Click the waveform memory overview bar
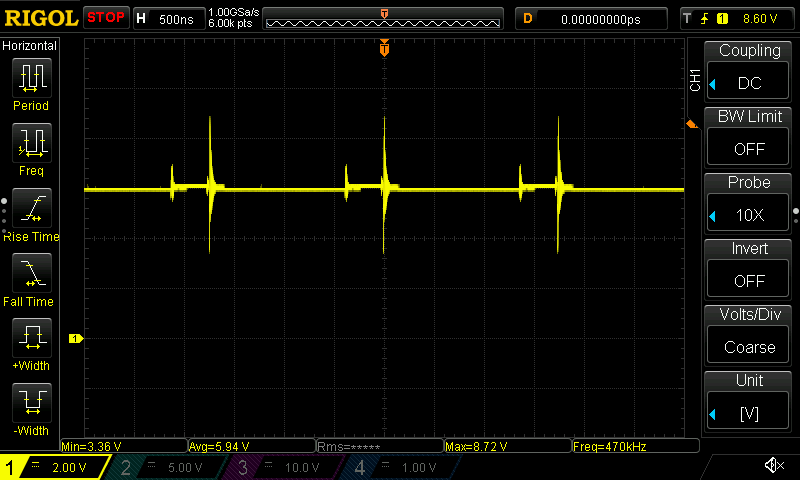 (x=383, y=19)
